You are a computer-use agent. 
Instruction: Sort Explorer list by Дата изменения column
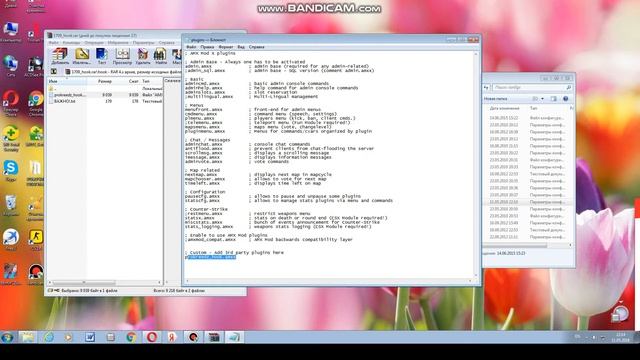504,109
